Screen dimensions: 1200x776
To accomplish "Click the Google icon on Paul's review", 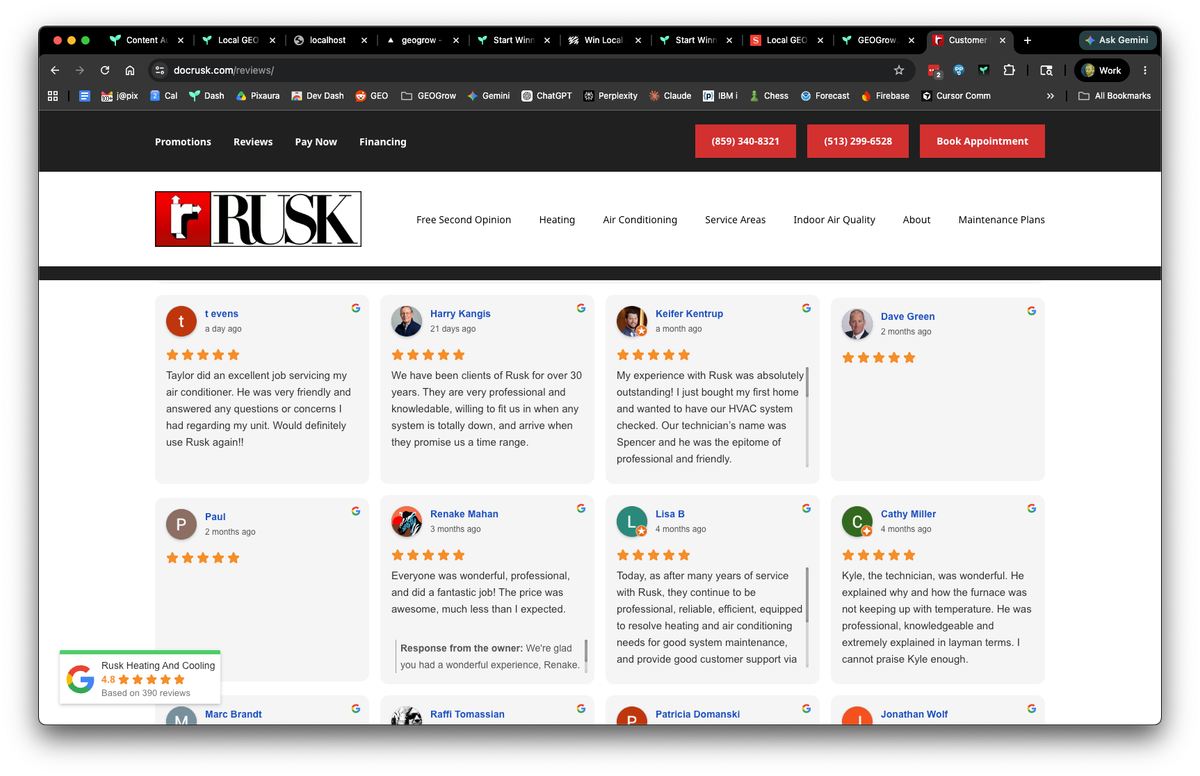I will (x=356, y=511).
